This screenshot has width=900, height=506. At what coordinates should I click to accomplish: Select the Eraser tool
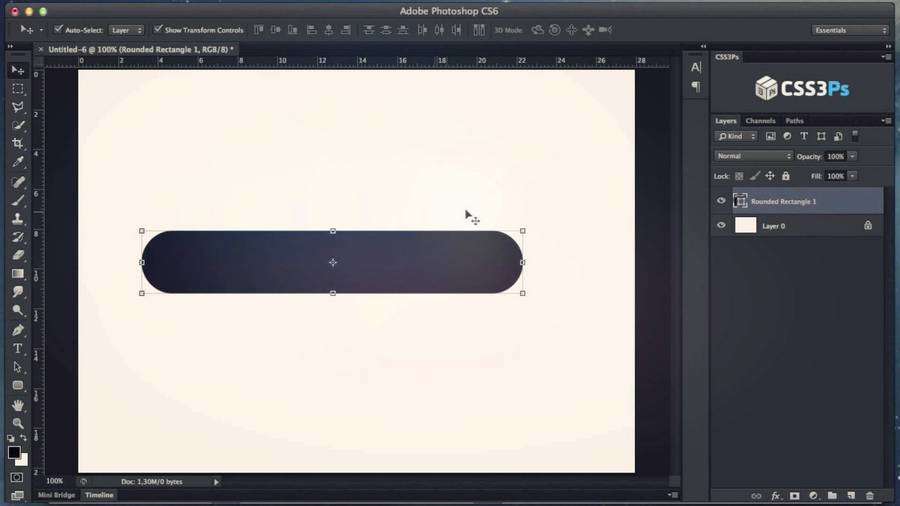point(18,255)
